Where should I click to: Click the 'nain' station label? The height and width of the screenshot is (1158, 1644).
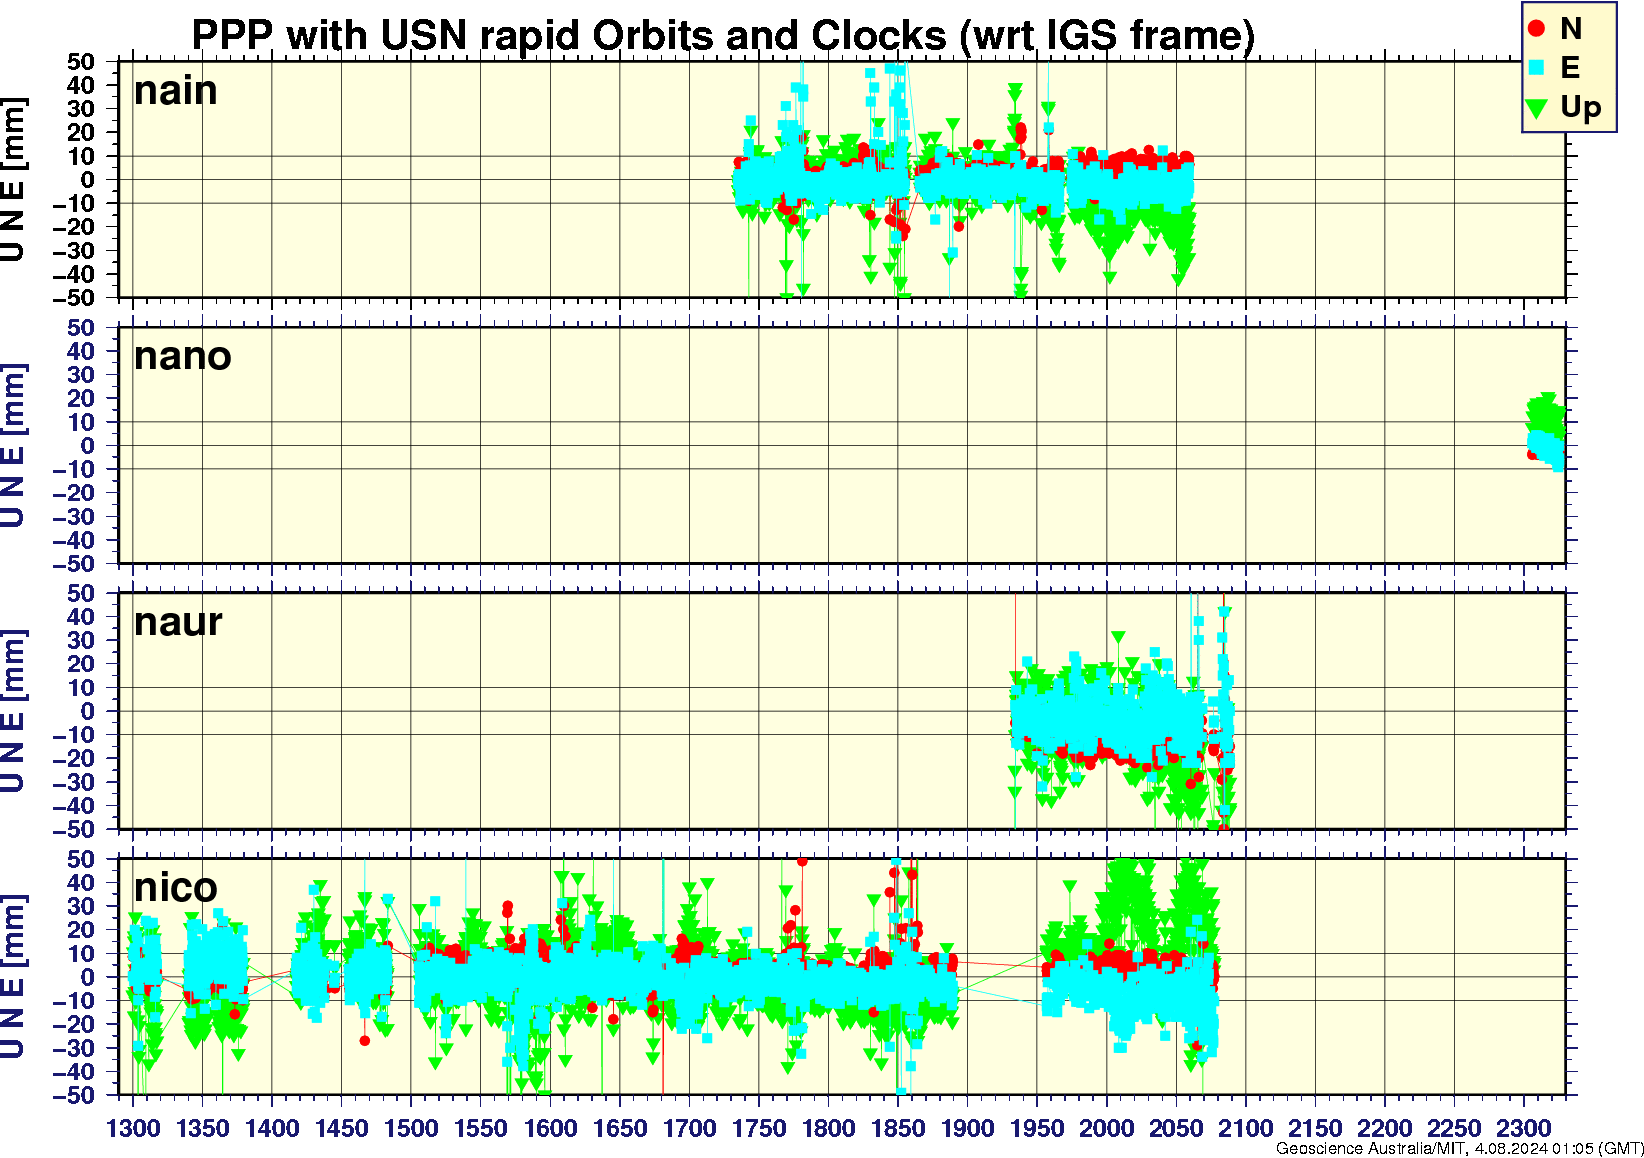pyautogui.click(x=176, y=90)
